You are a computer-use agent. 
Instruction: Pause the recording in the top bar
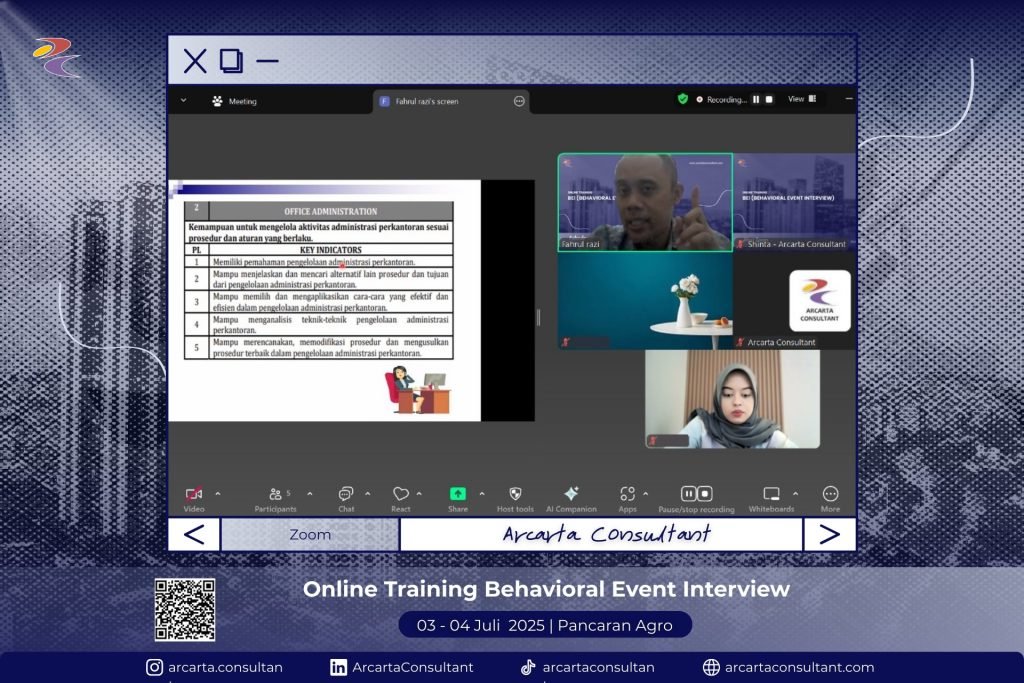pos(756,99)
